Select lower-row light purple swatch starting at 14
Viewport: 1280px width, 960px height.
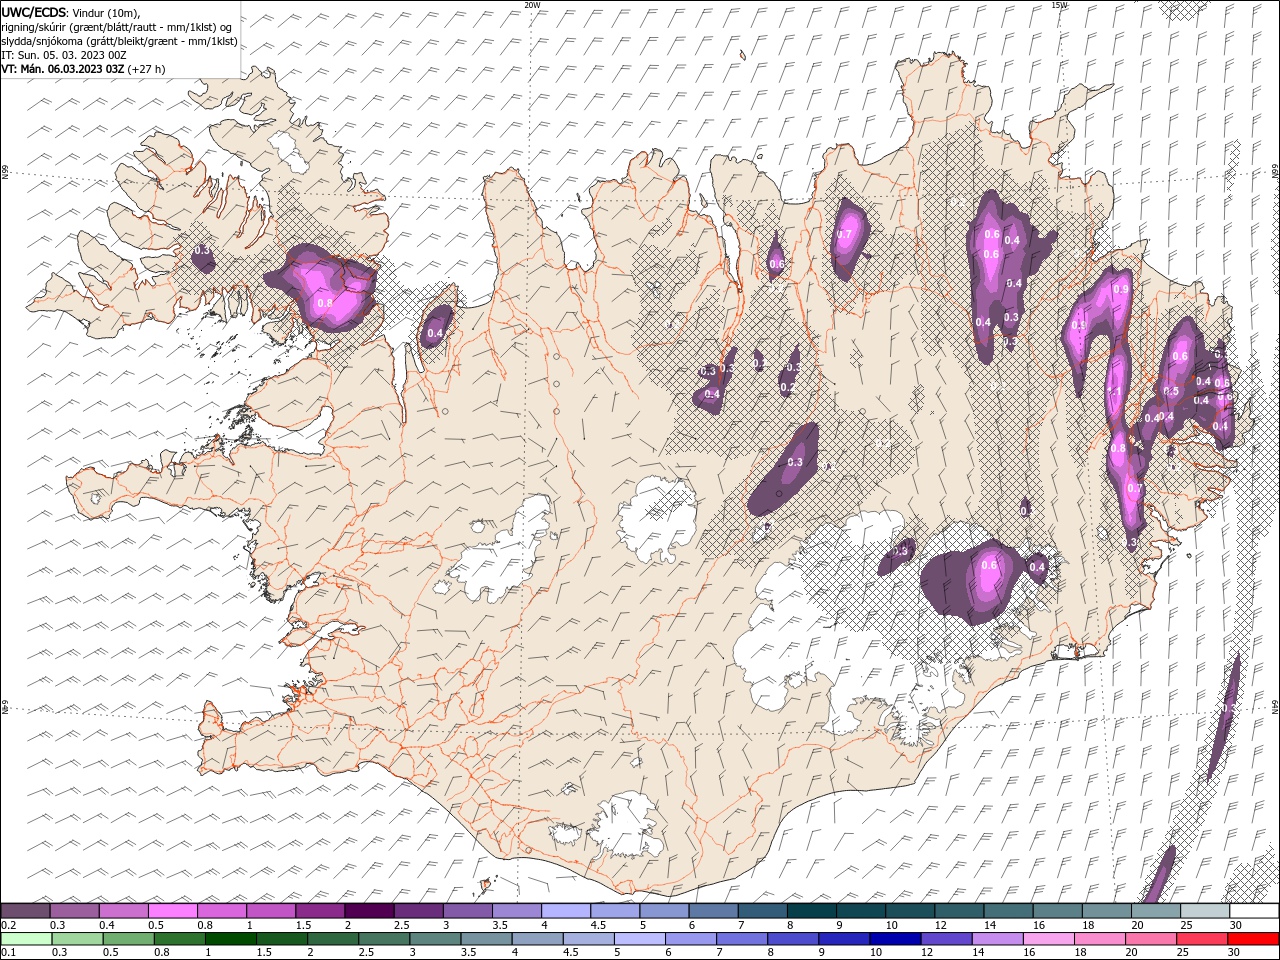point(996,939)
